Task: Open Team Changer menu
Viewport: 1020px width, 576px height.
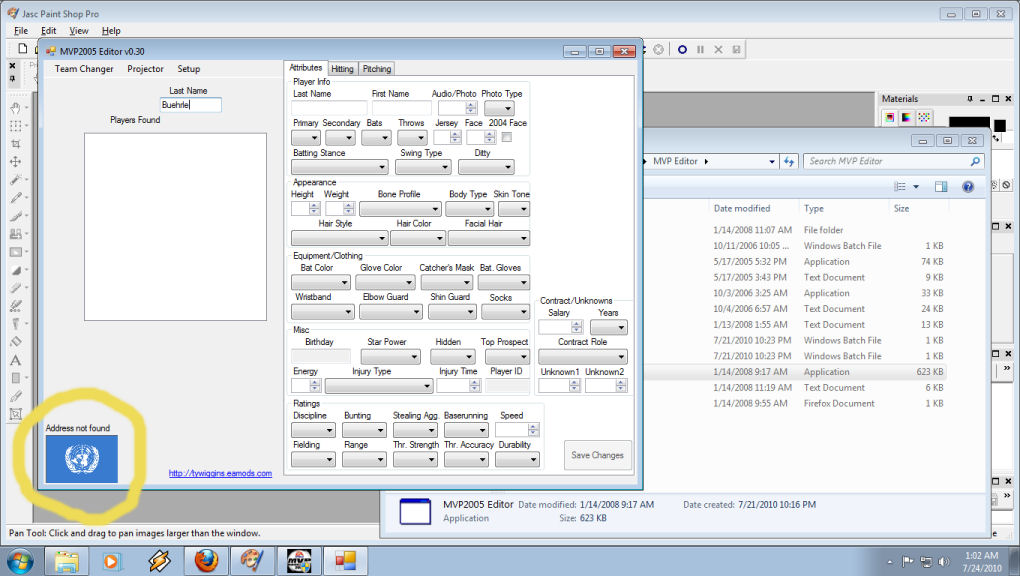Action: (x=84, y=69)
